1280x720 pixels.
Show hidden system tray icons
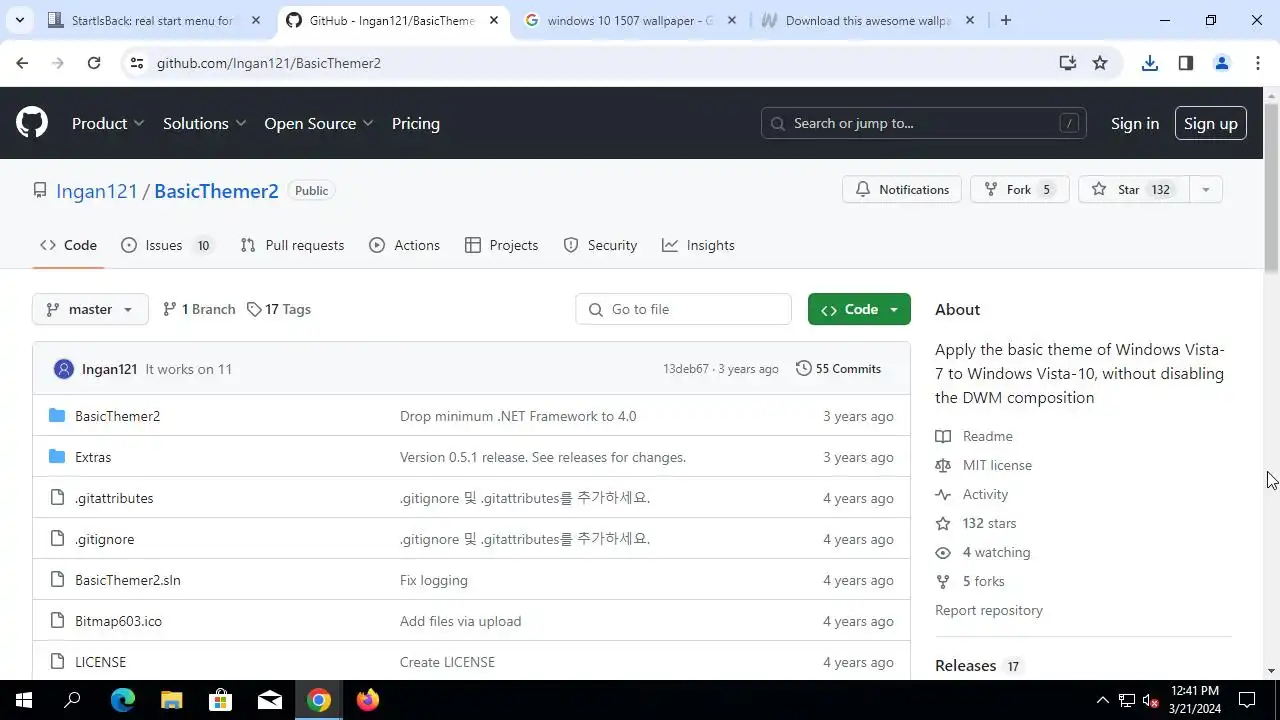[x=1103, y=700]
